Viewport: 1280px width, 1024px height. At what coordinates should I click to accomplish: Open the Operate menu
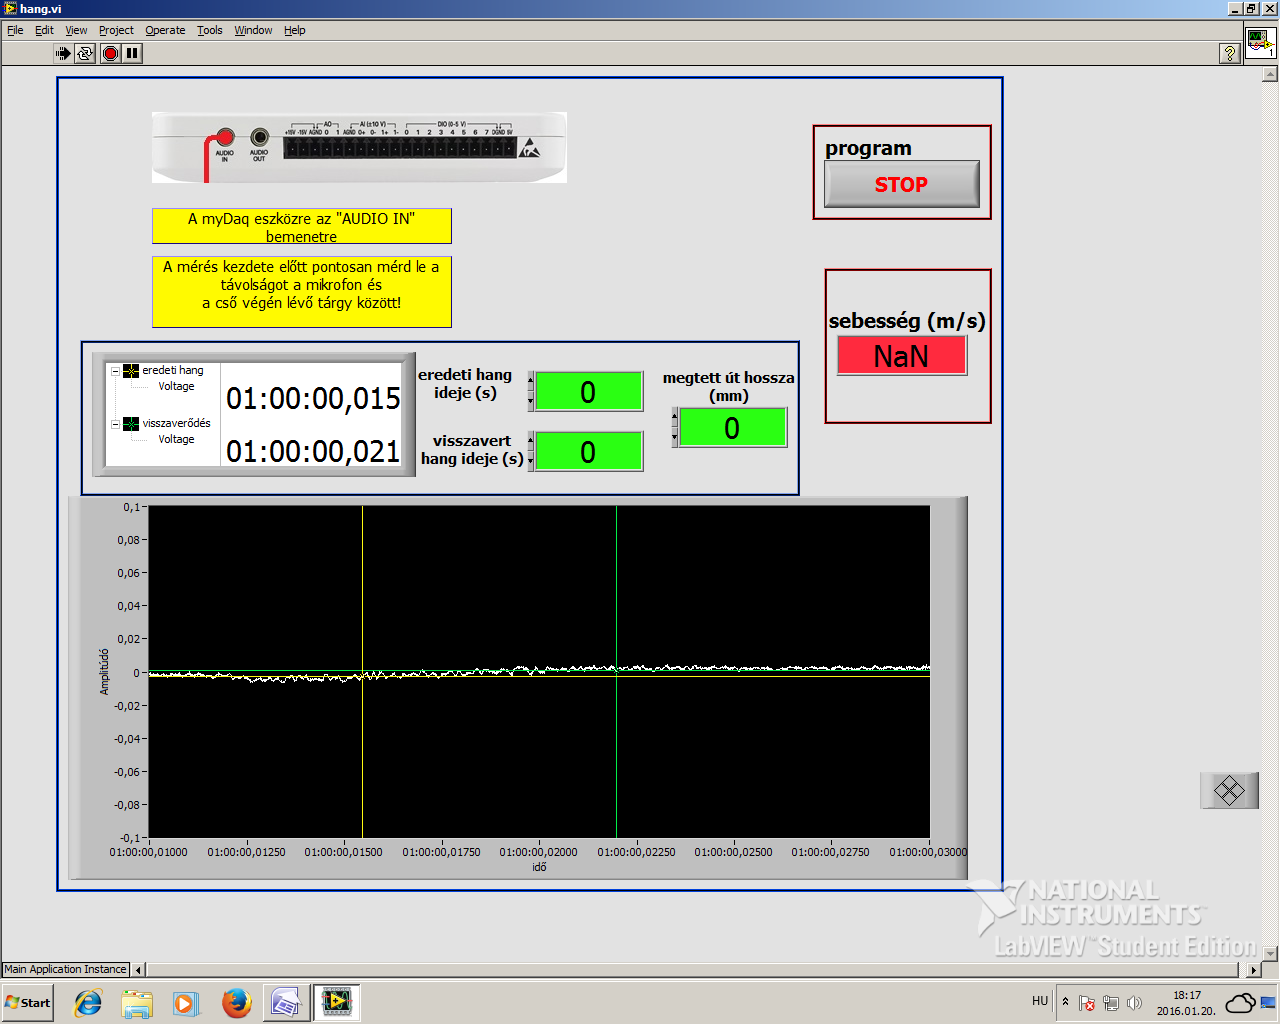(165, 30)
